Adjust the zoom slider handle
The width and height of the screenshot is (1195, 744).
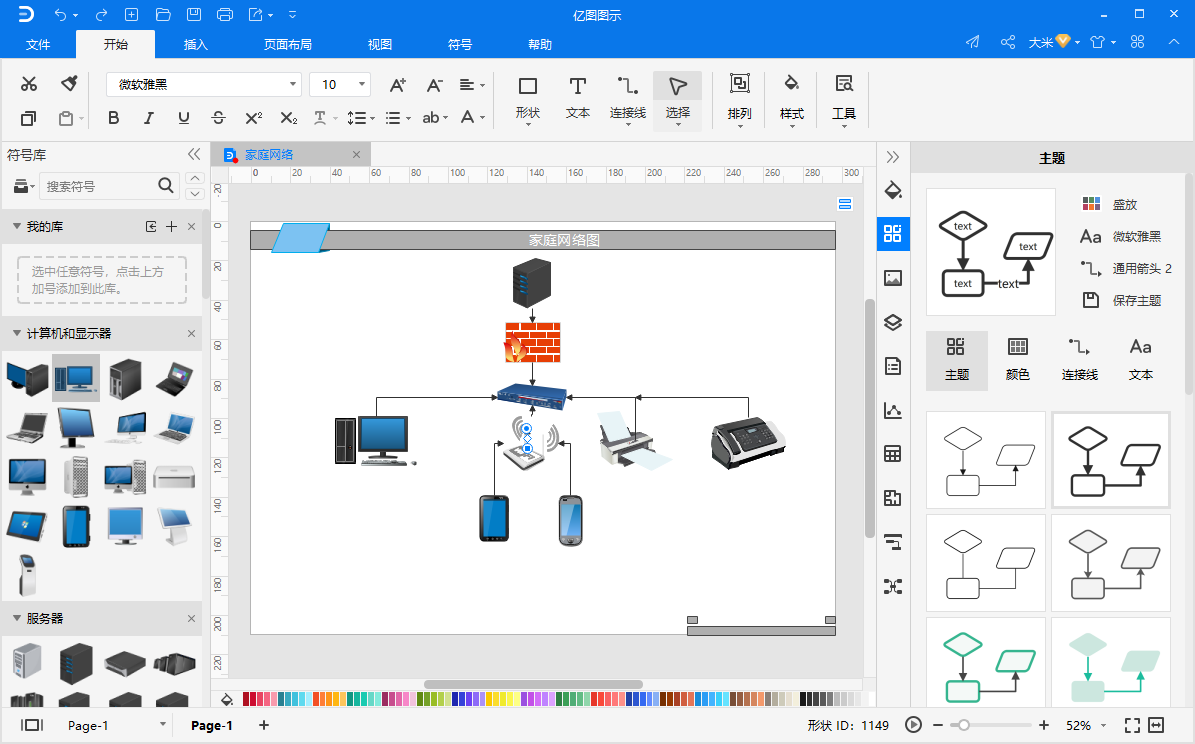click(x=964, y=725)
